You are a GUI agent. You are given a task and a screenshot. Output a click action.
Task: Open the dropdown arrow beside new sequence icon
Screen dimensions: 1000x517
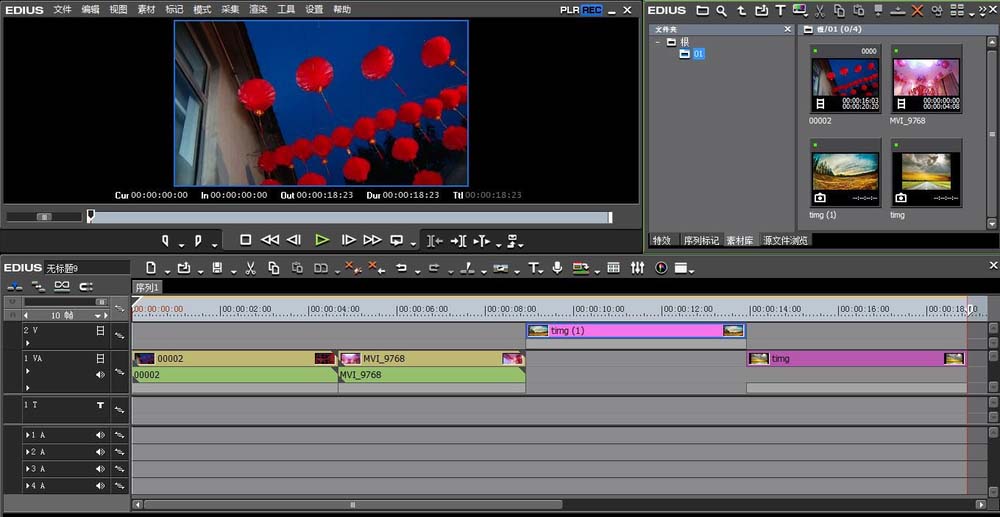point(167,272)
